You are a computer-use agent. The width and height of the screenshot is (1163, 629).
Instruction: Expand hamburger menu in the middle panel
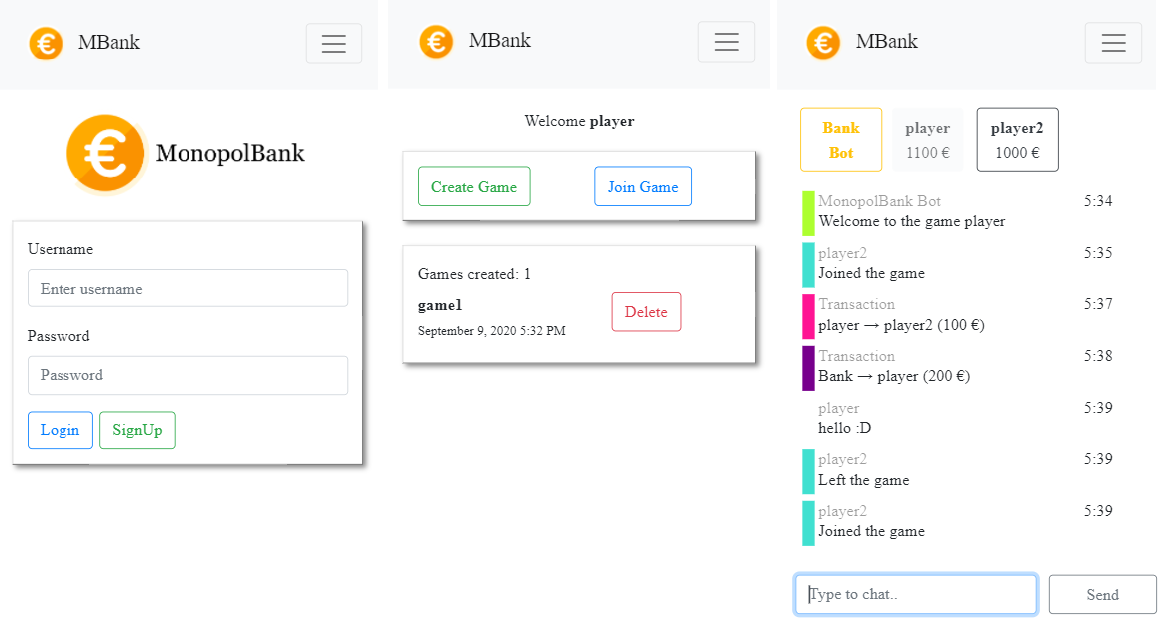pyautogui.click(x=726, y=42)
